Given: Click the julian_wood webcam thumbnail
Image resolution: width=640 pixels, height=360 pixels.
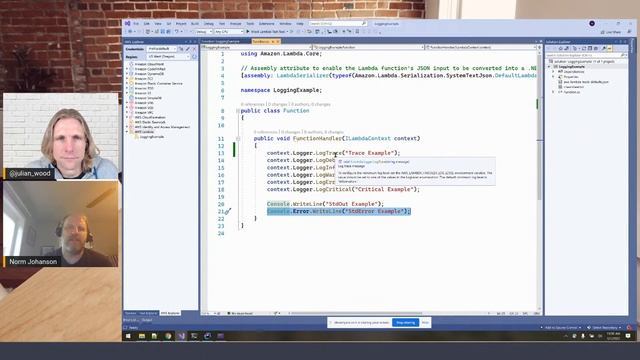Looking at the screenshot, I should click(x=60, y=136).
